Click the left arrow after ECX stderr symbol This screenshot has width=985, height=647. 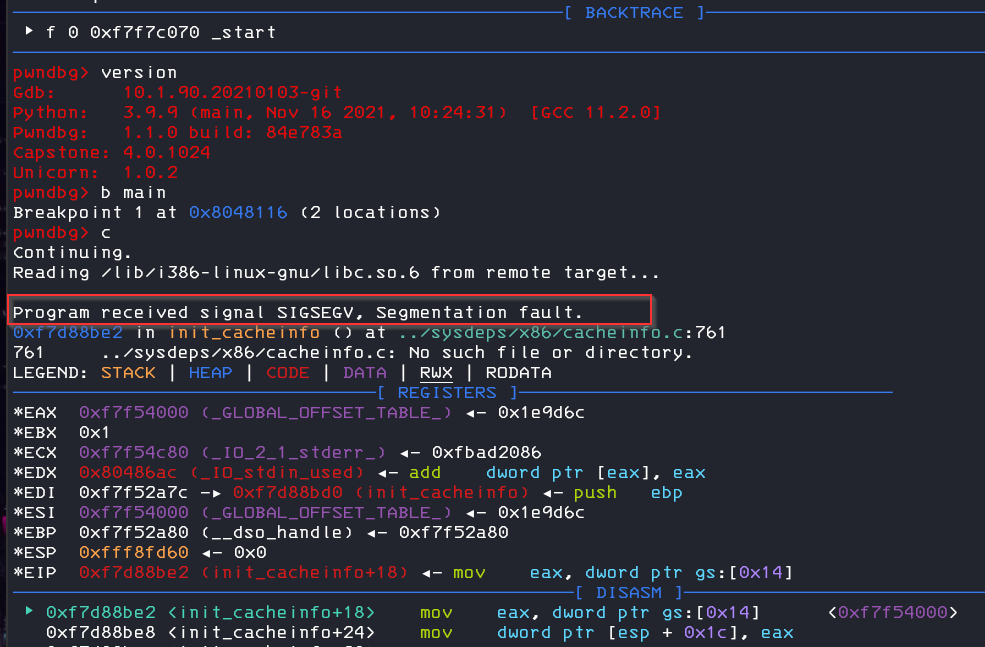(x=410, y=454)
